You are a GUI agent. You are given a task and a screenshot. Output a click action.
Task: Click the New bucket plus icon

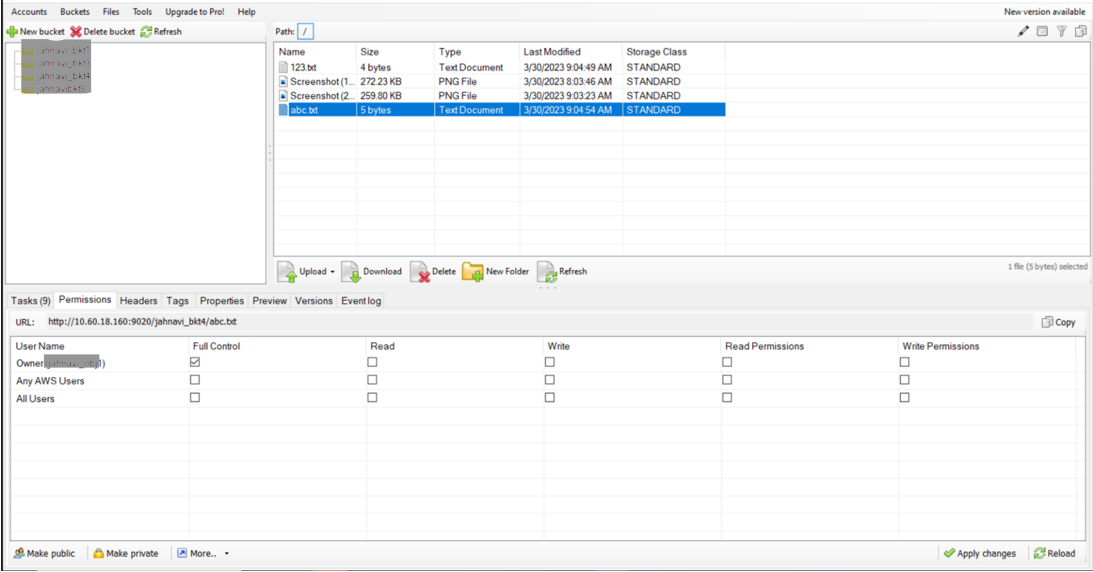tap(12, 32)
